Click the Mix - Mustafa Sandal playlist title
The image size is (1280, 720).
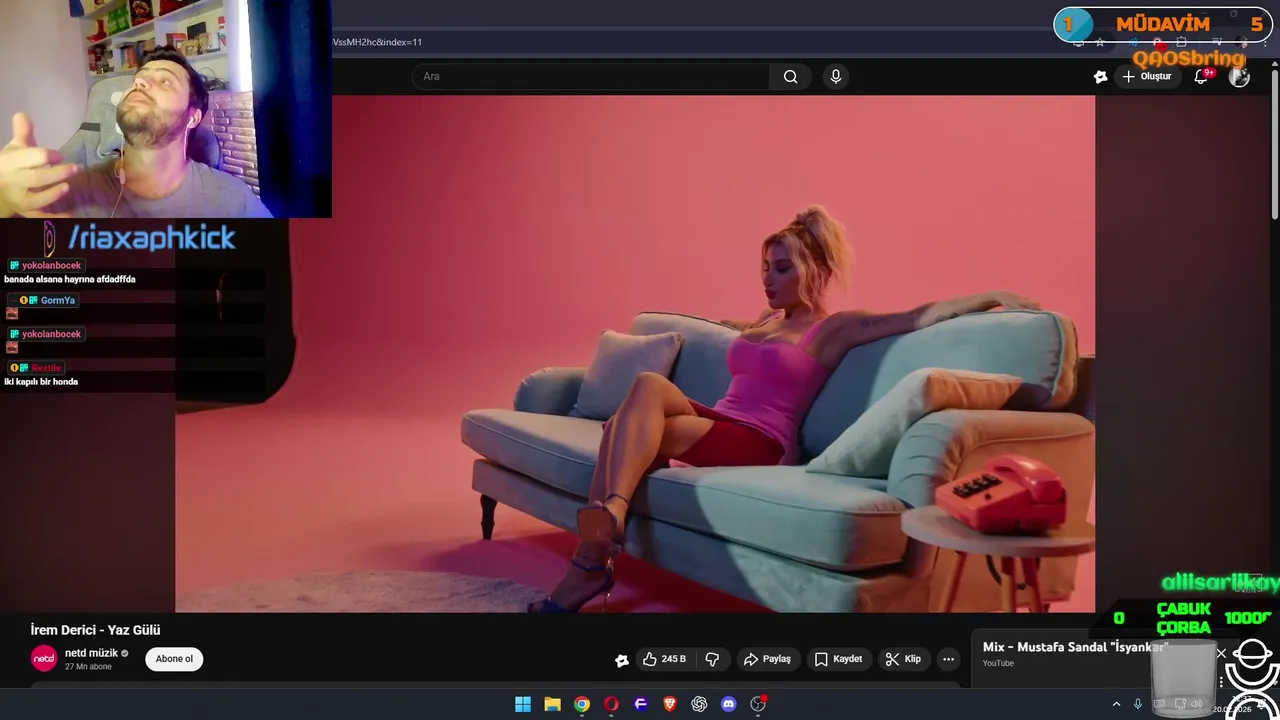tap(1075, 647)
